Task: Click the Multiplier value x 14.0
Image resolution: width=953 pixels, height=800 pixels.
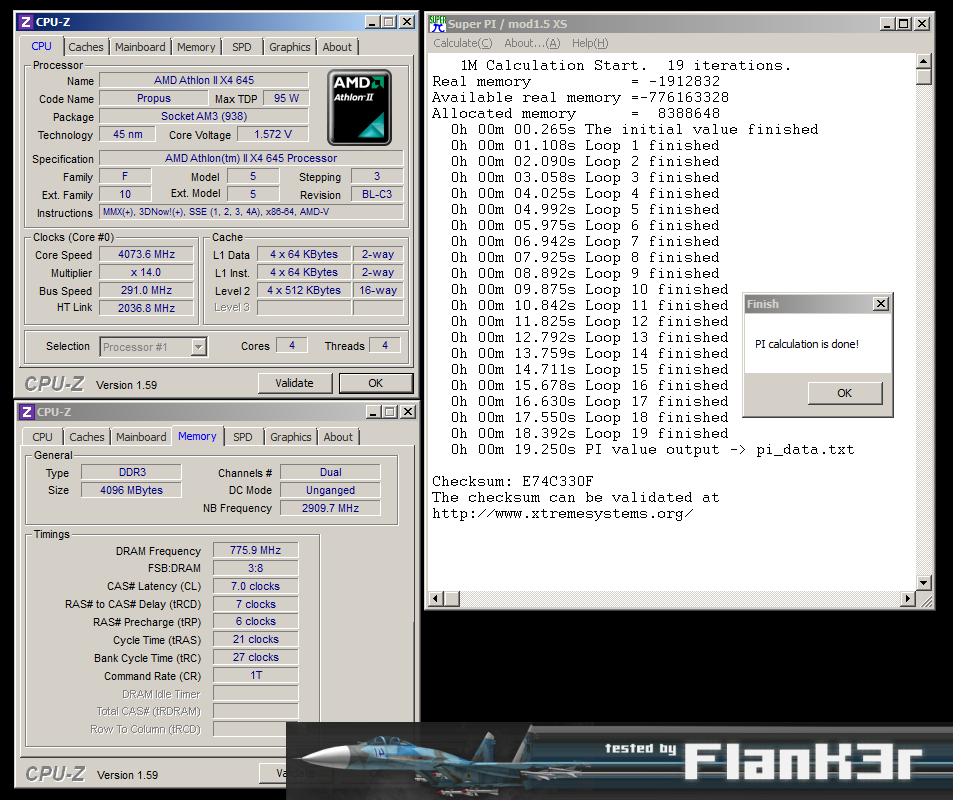Action: click(146, 272)
